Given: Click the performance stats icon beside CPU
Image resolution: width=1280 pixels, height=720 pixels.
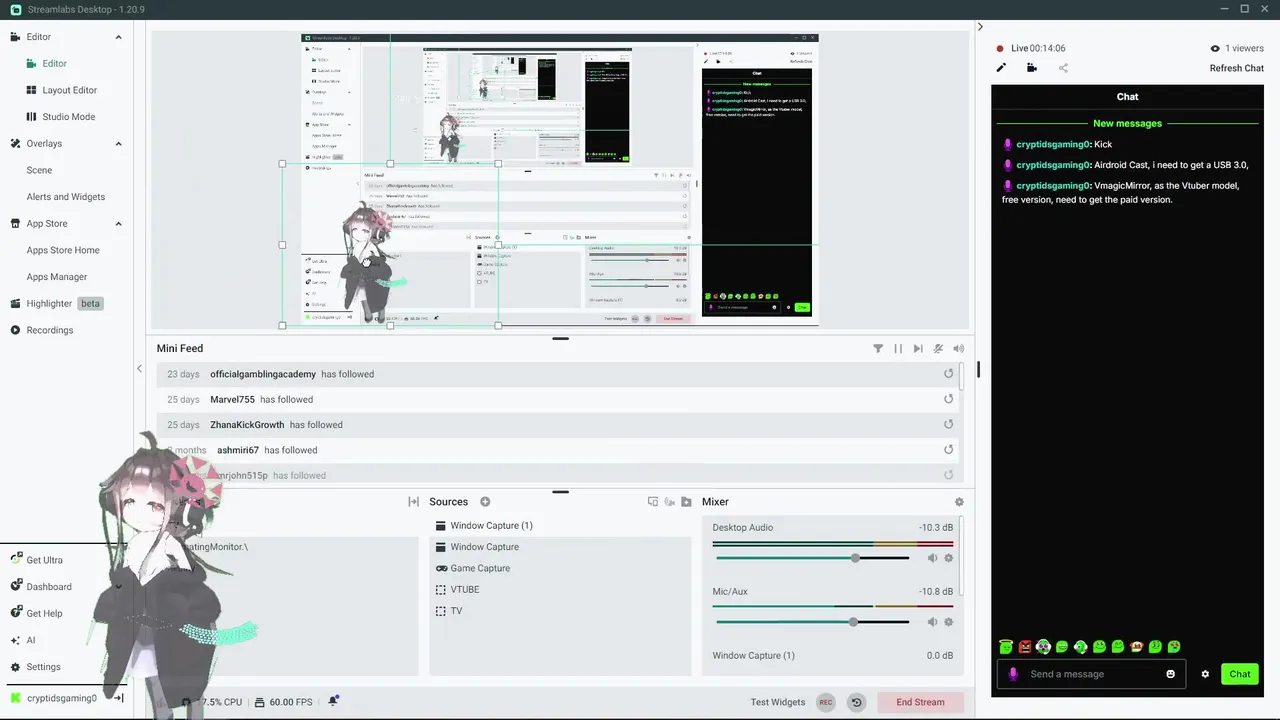Looking at the screenshot, I should (x=187, y=702).
